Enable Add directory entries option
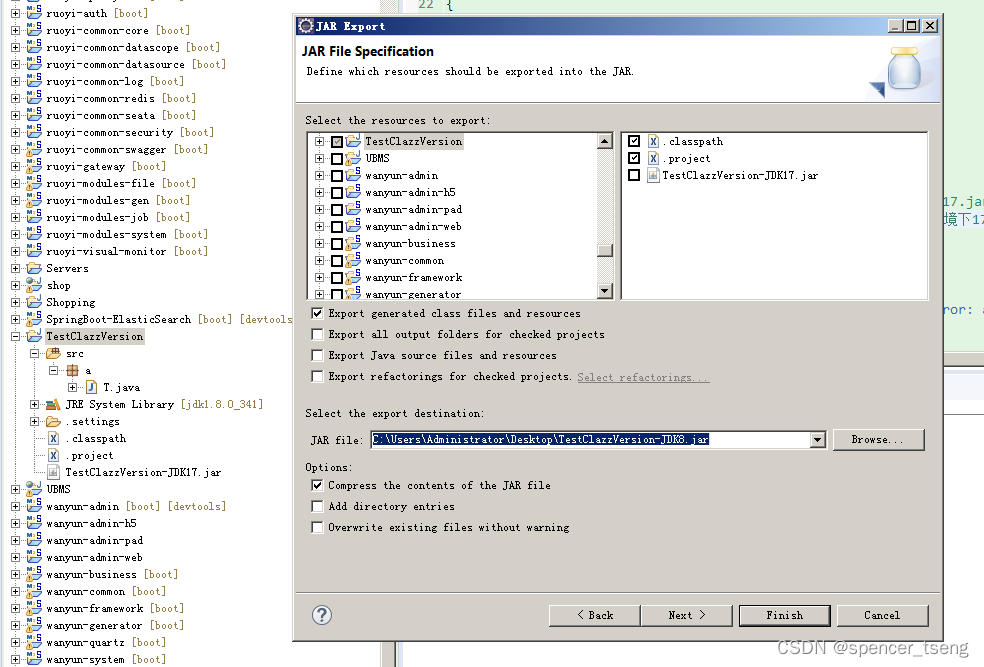Viewport: 984px width, 667px height. tap(318, 506)
